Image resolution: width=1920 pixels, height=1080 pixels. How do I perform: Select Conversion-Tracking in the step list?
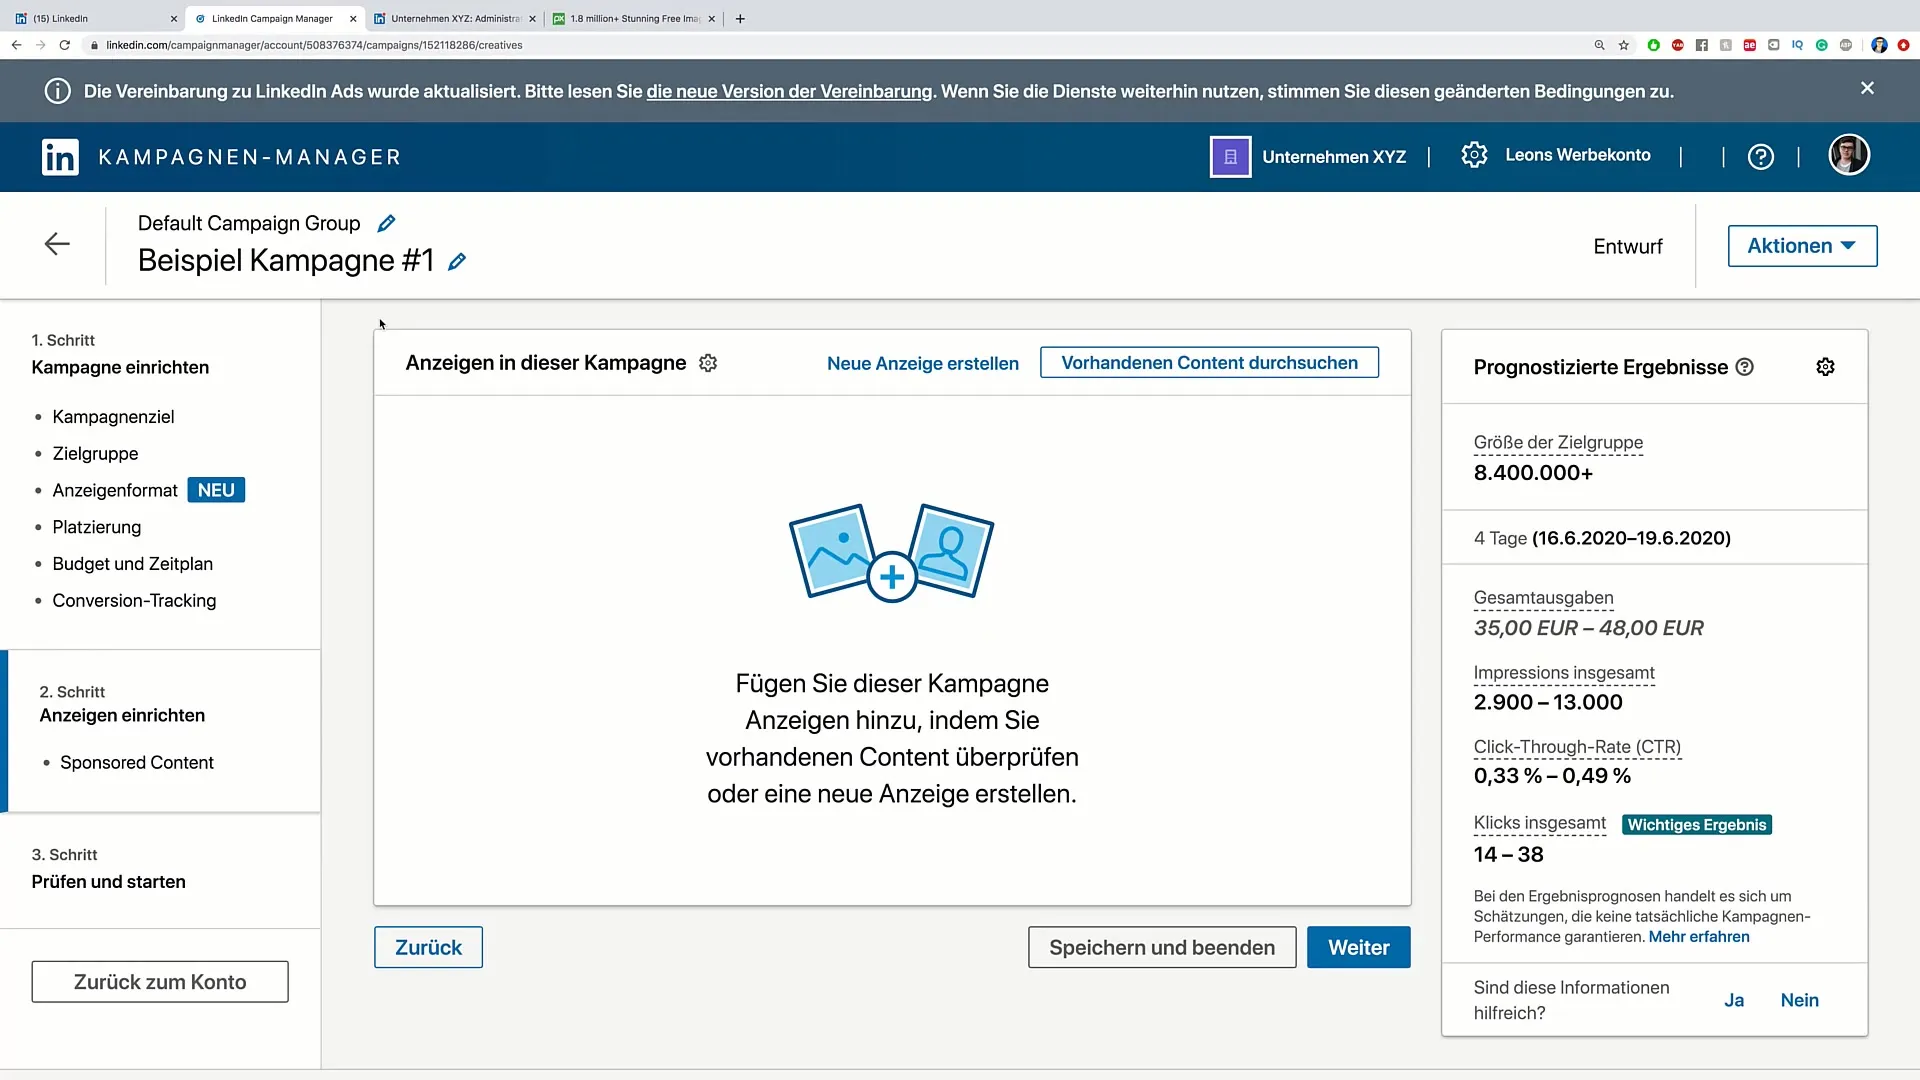click(x=134, y=601)
